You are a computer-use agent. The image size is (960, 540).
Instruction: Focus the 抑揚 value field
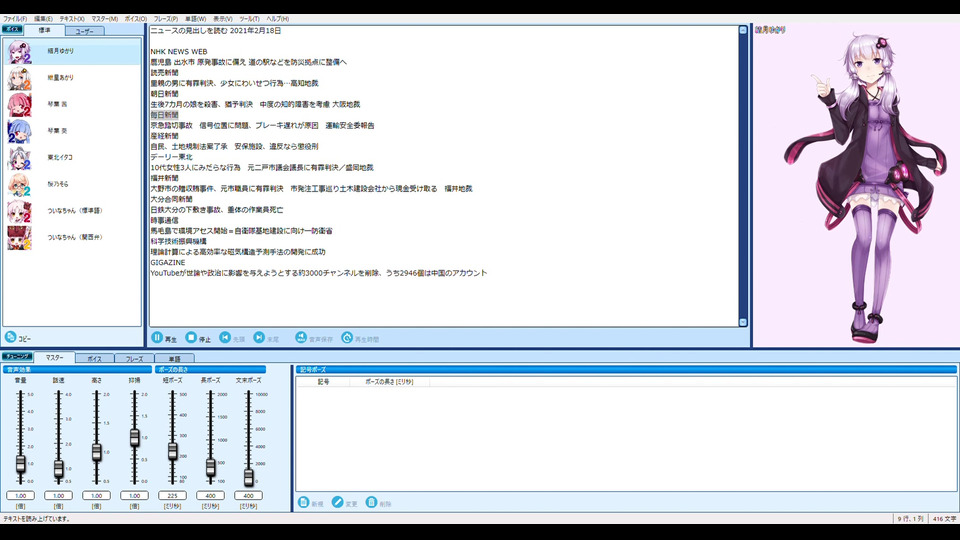coord(134,495)
